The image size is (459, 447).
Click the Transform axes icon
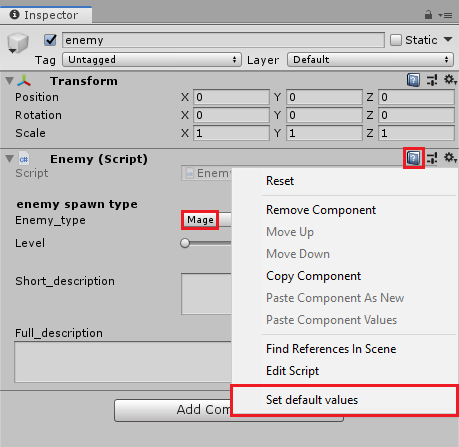24,81
